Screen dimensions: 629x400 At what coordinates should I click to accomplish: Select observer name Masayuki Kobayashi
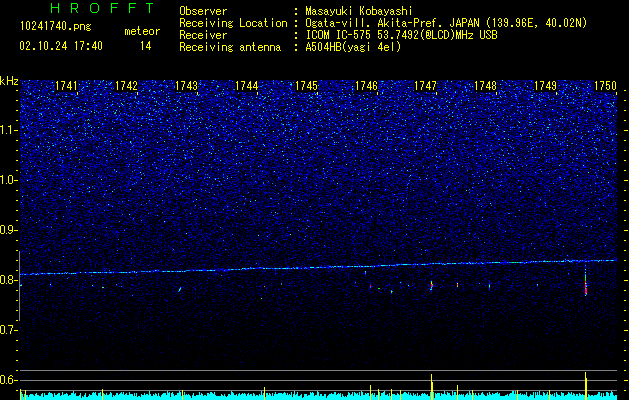[x=358, y=11]
